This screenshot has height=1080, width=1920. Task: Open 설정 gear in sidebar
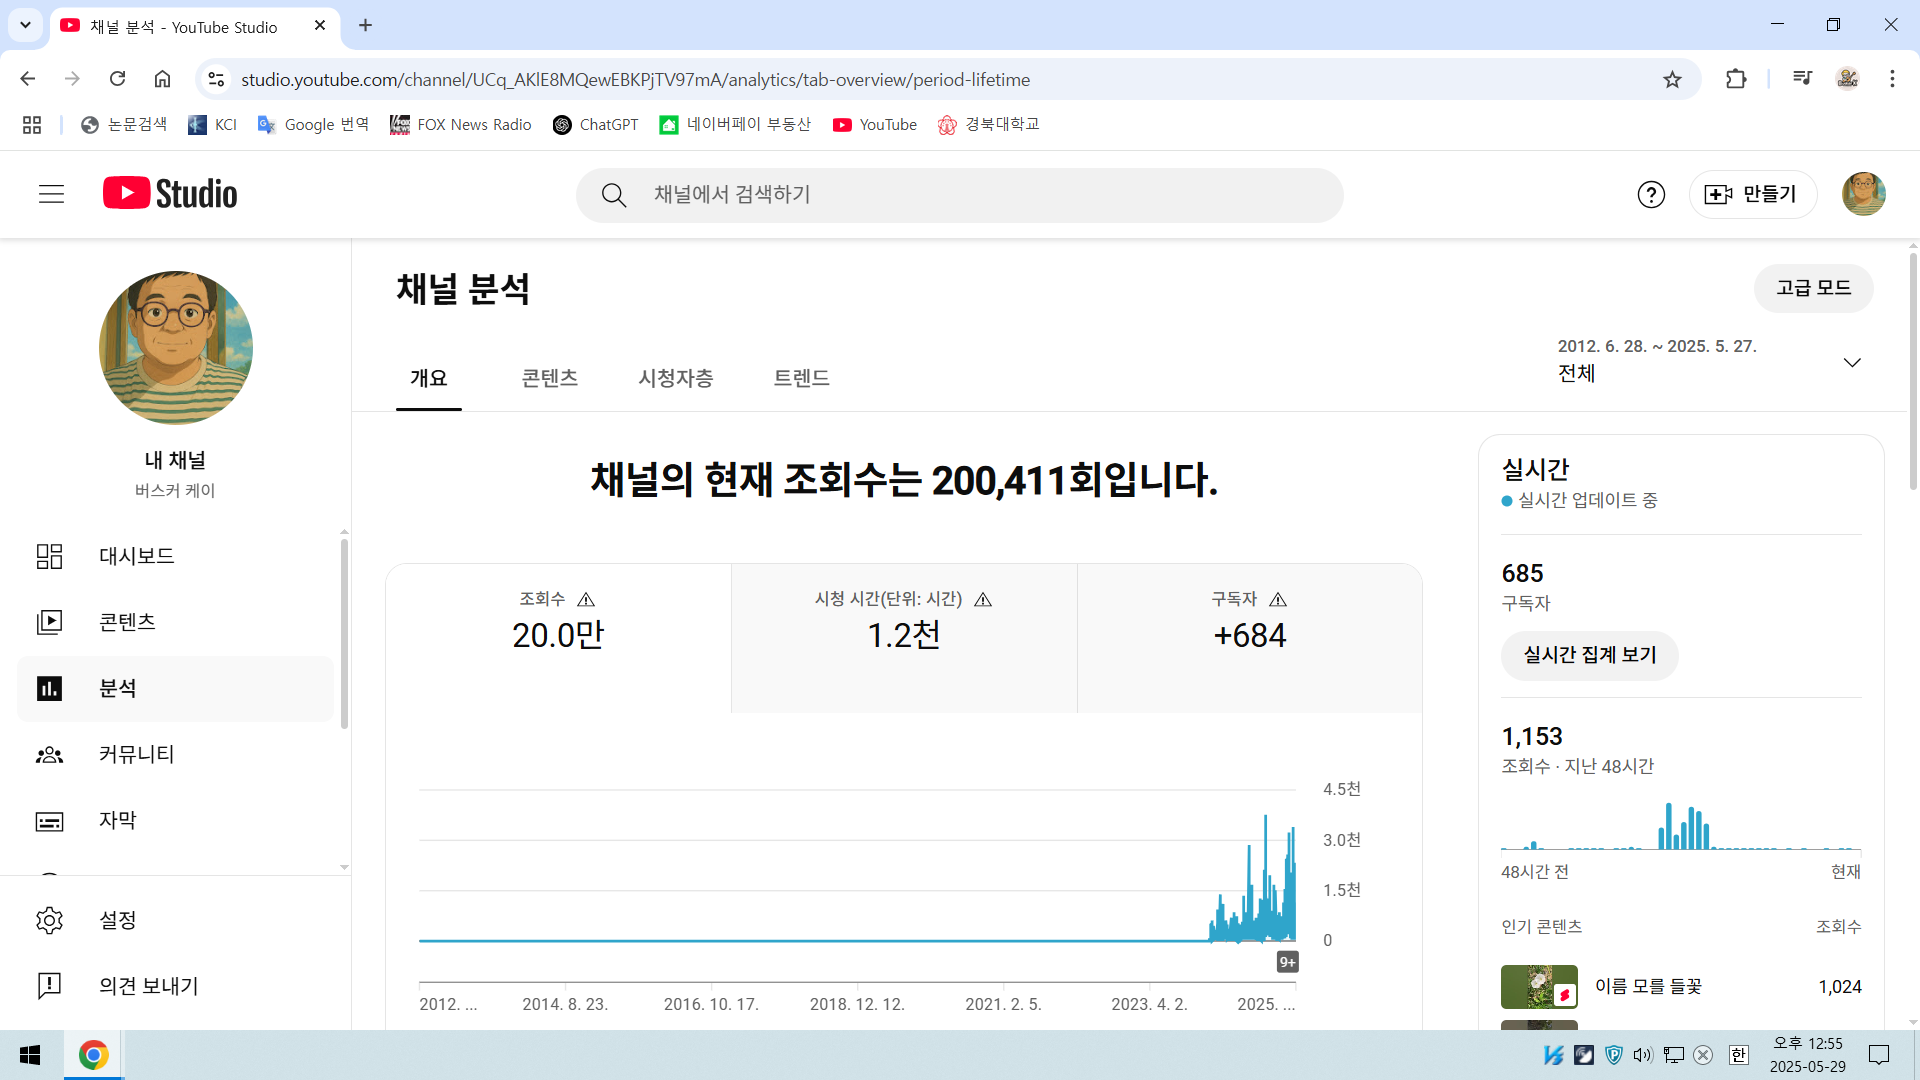point(49,920)
